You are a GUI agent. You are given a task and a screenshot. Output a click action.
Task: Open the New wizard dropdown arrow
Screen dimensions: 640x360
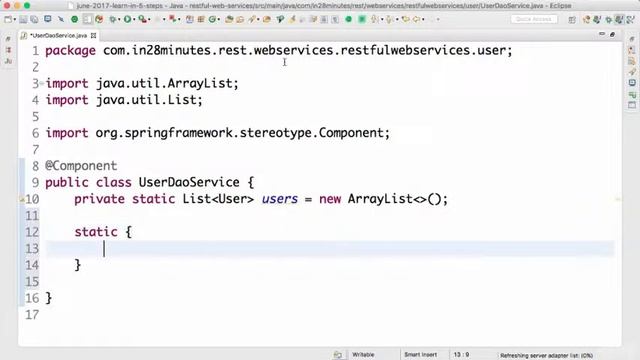(15, 19)
